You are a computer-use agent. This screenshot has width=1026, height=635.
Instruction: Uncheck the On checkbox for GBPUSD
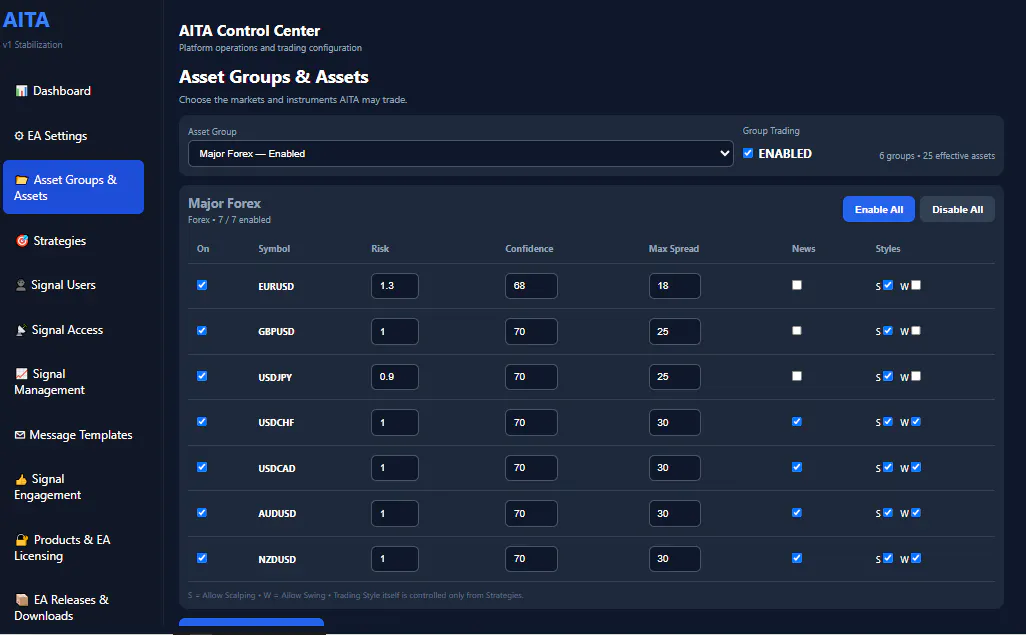pyautogui.click(x=202, y=331)
